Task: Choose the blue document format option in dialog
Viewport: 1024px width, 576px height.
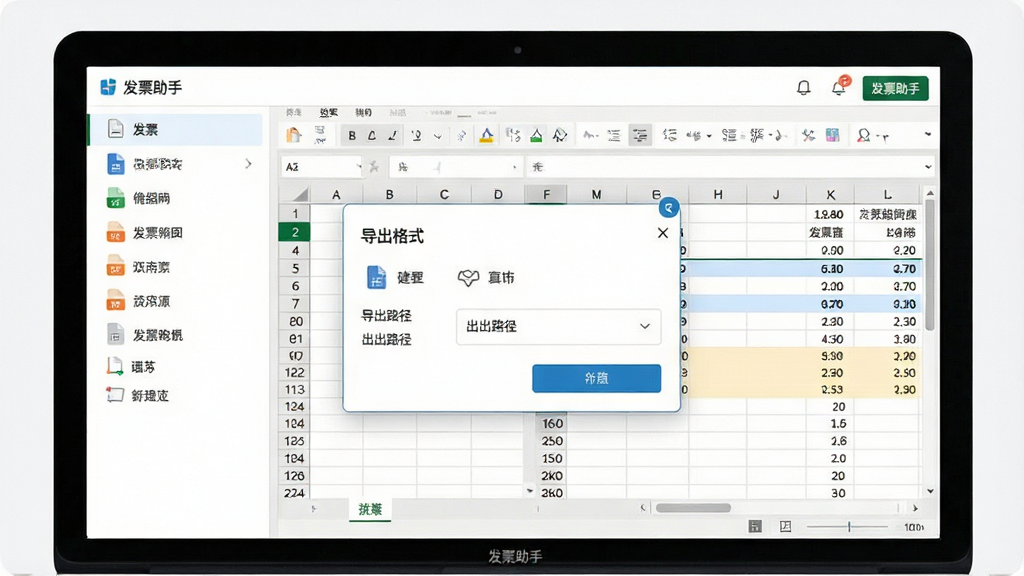Action: (395, 278)
